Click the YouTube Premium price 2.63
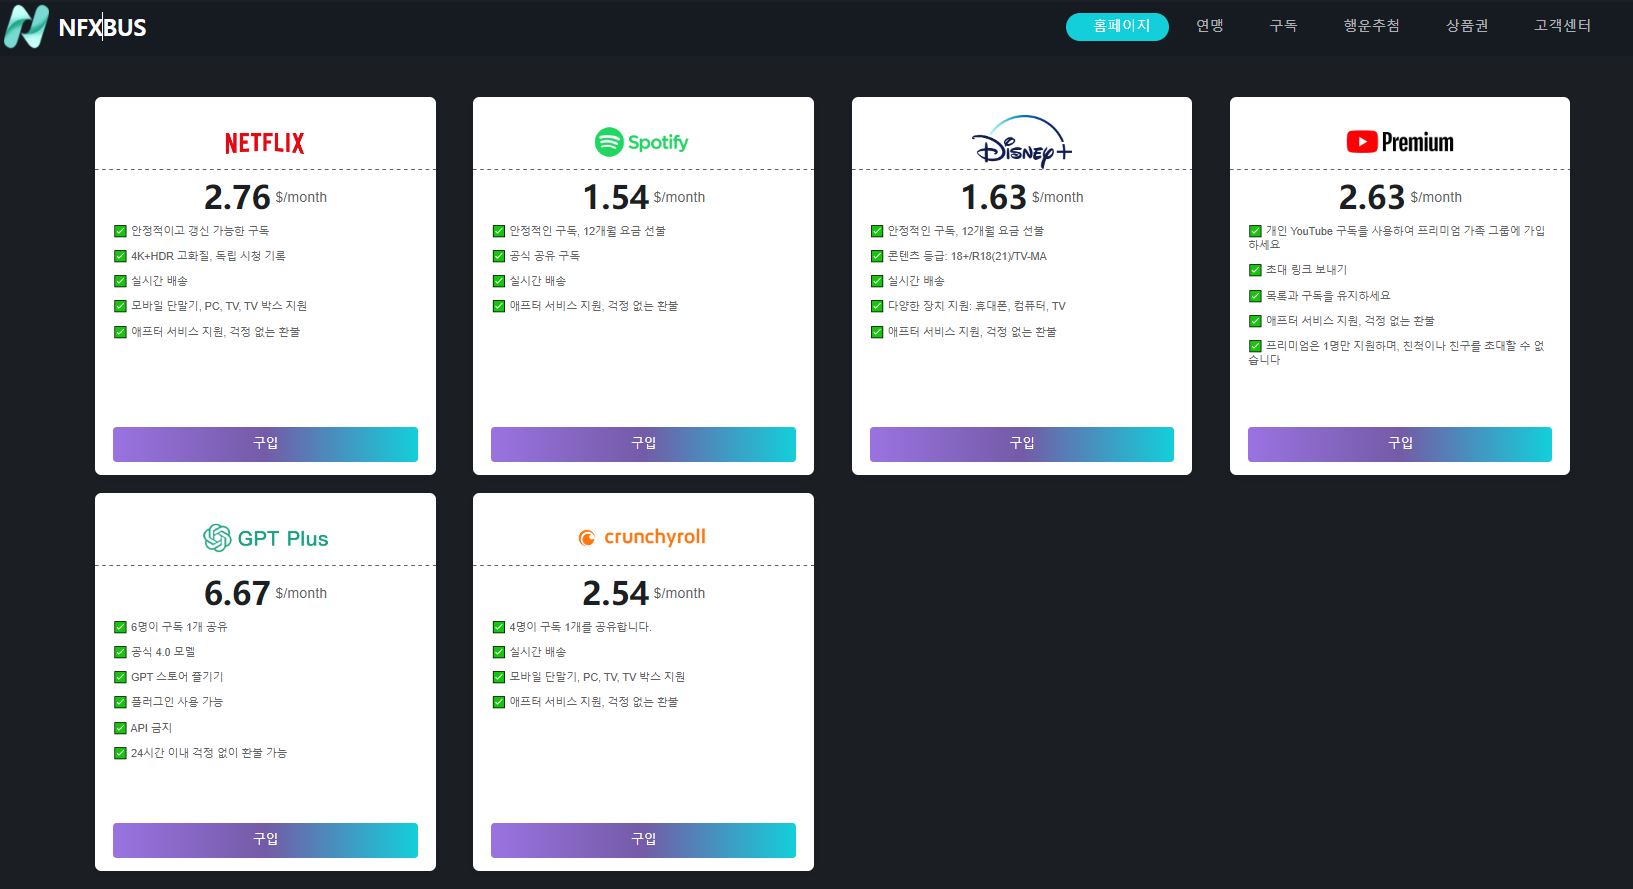This screenshot has width=1633, height=889. 1372,197
